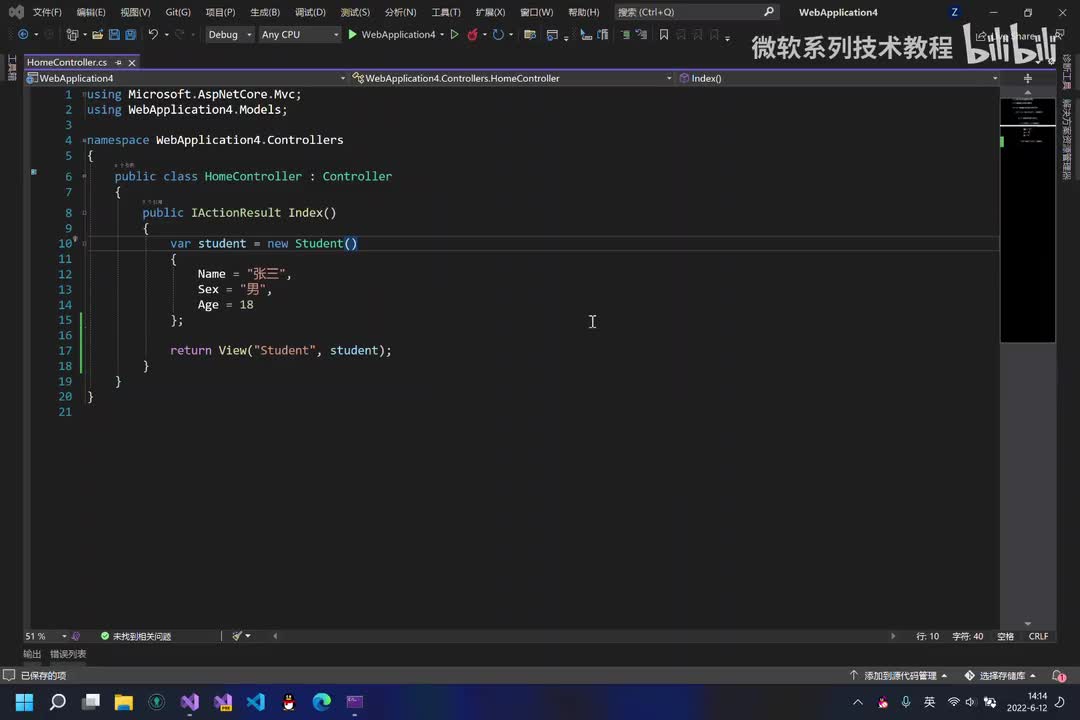Expand the Hot Reload options dropdown arrow

(x=485, y=34)
